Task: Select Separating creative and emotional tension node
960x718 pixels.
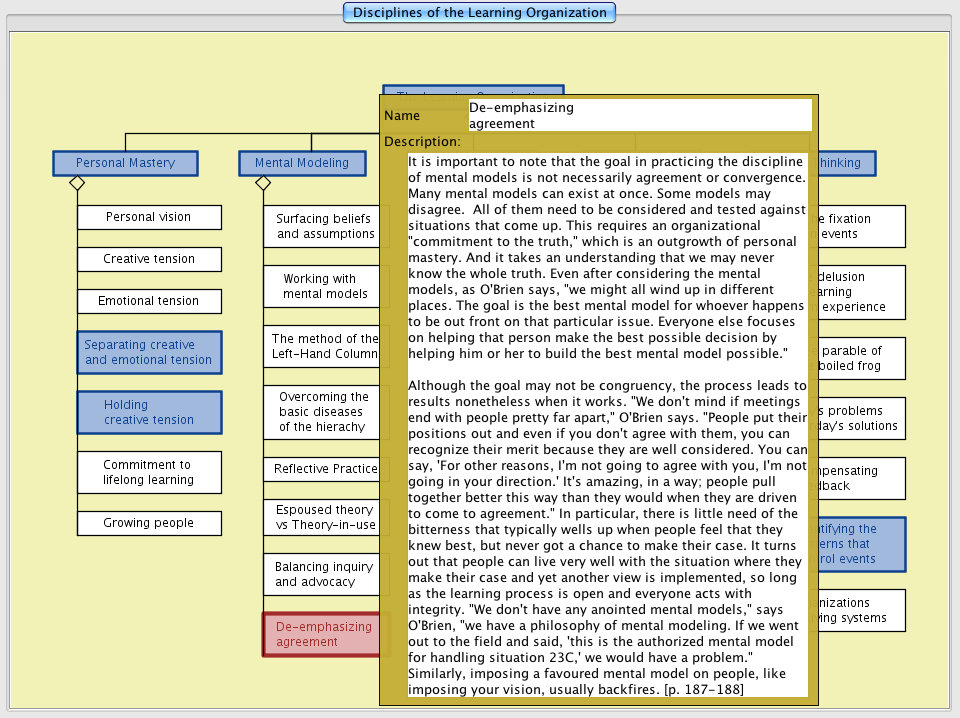Action: click(149, 352)
